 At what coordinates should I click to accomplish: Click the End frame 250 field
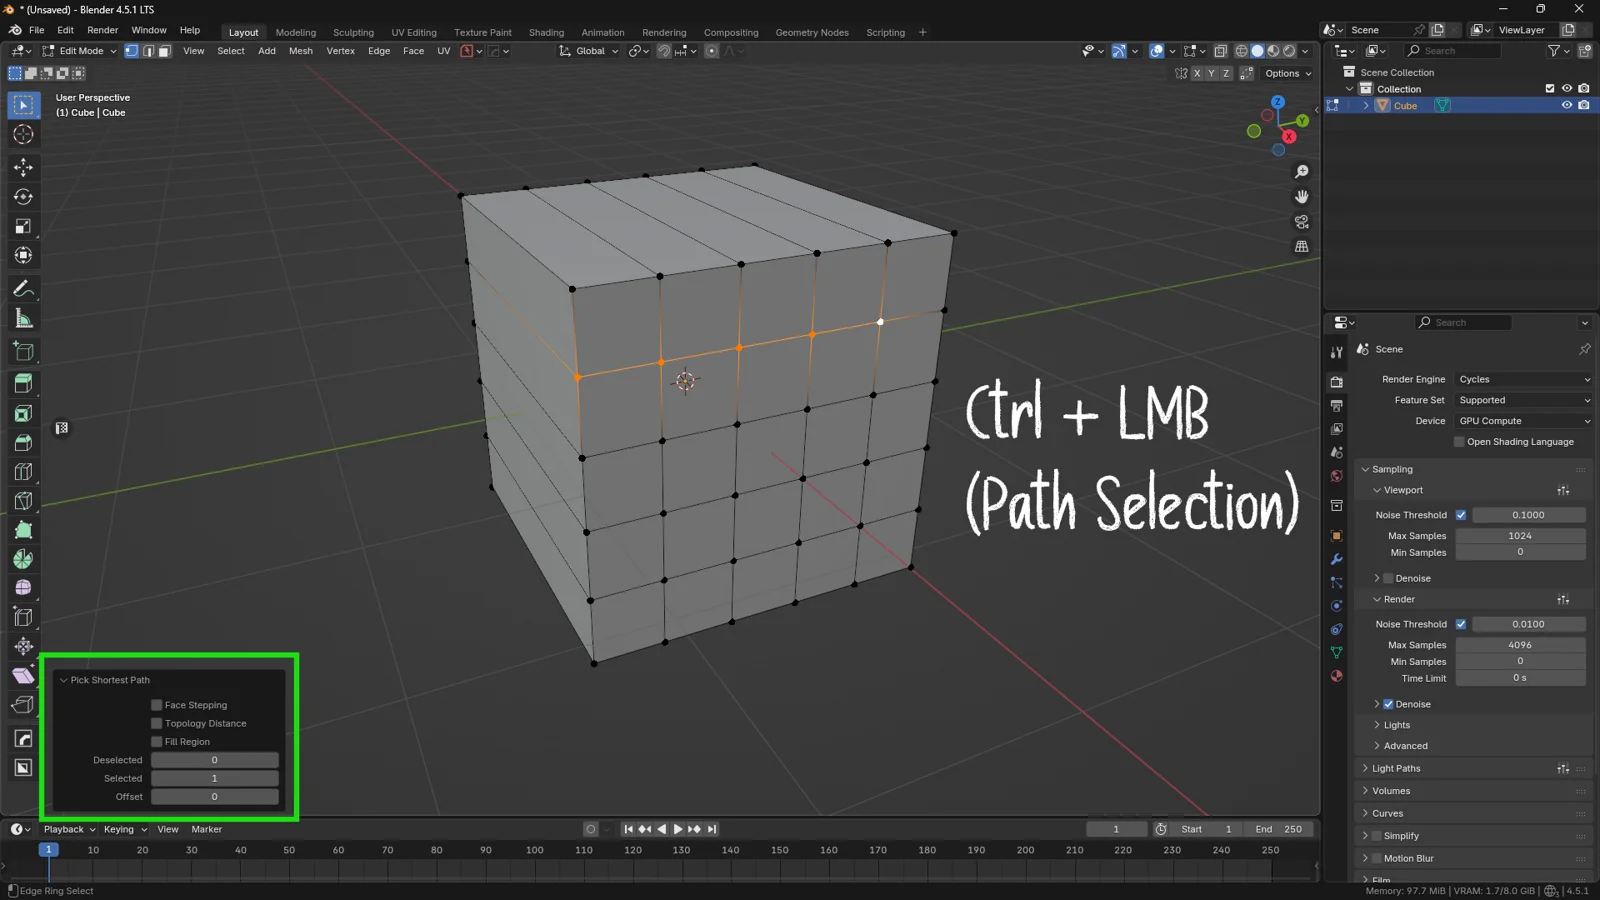[1279, 829]
